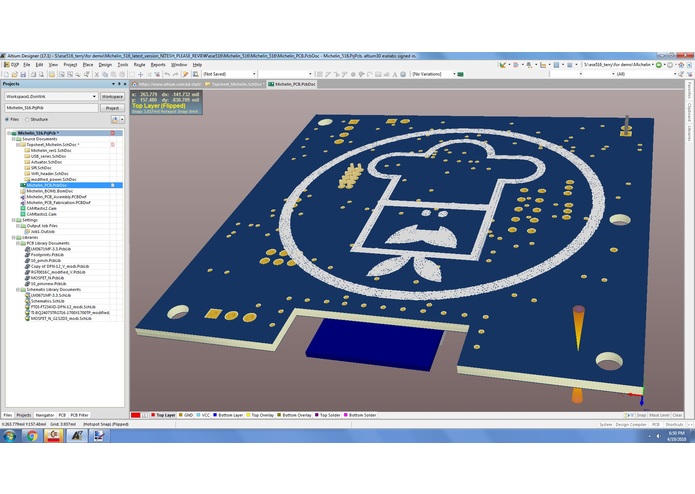Switch to the Navigator panel tab

(45, 415)
